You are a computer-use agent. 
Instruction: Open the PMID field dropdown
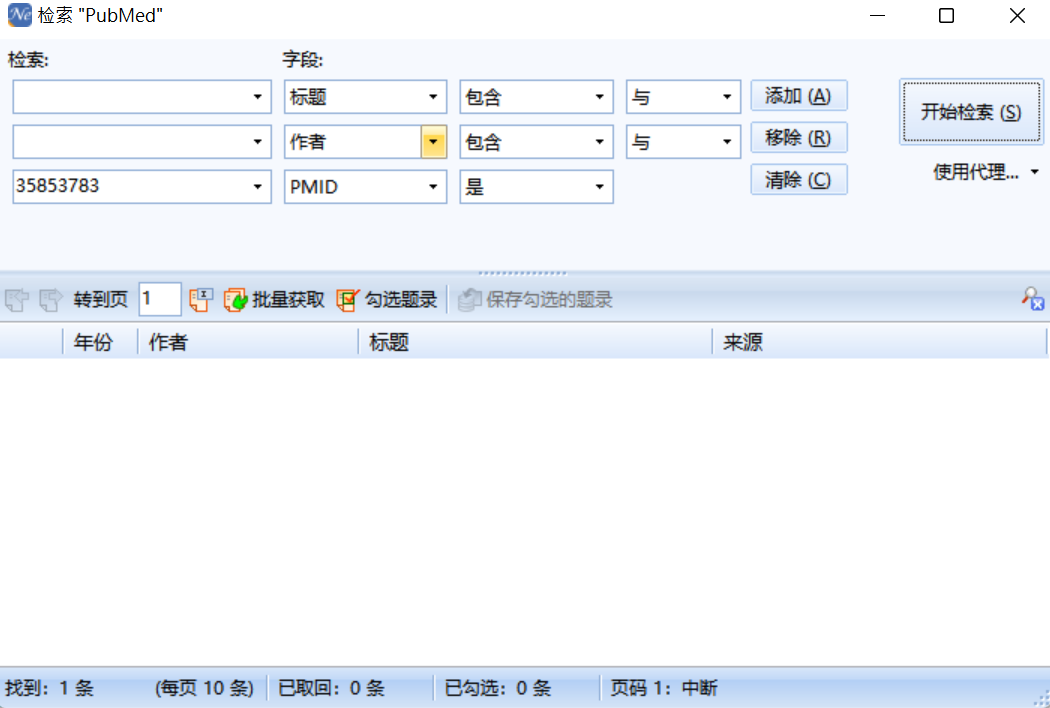point(433,187)
